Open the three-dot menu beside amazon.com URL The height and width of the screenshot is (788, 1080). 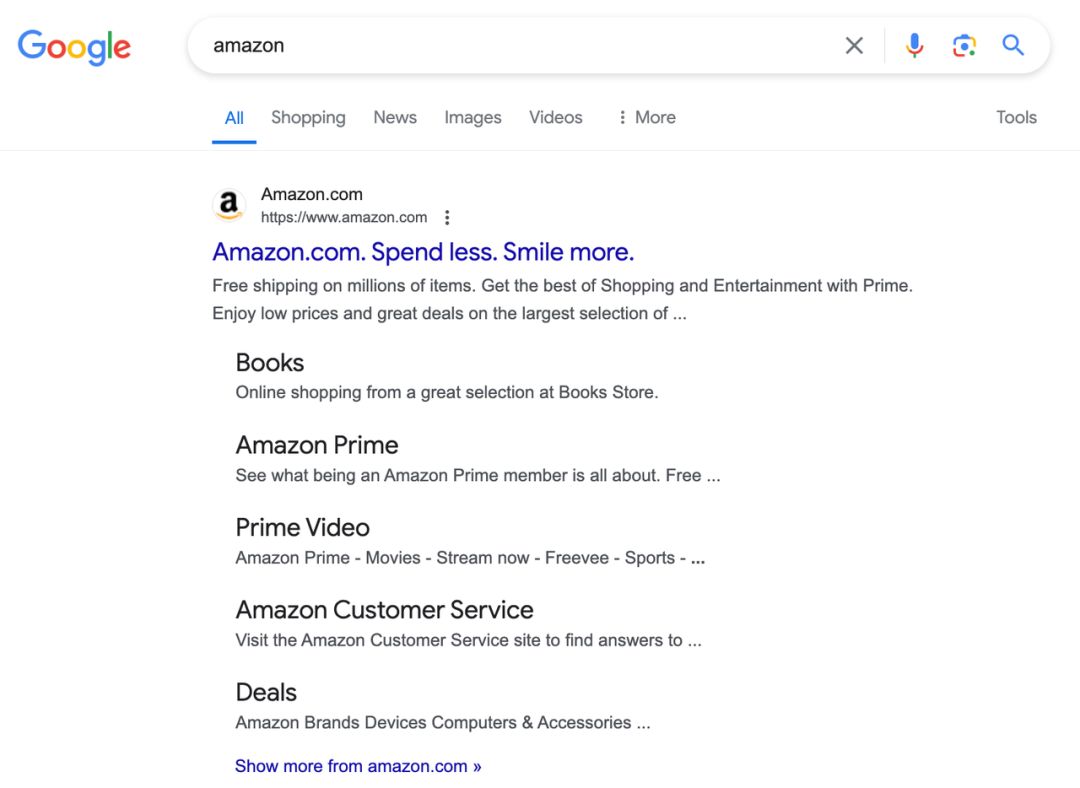(x=447, y=217)
